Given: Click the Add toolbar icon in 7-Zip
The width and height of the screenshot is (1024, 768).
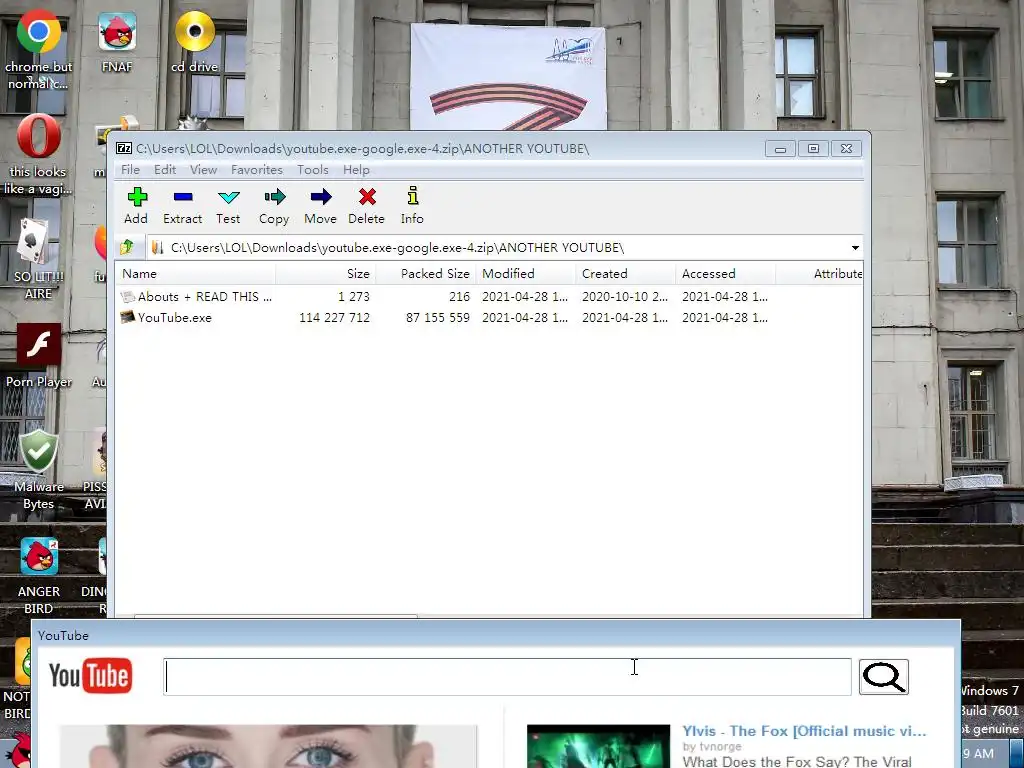Looking at the screenshot, I should click(136, 197).
